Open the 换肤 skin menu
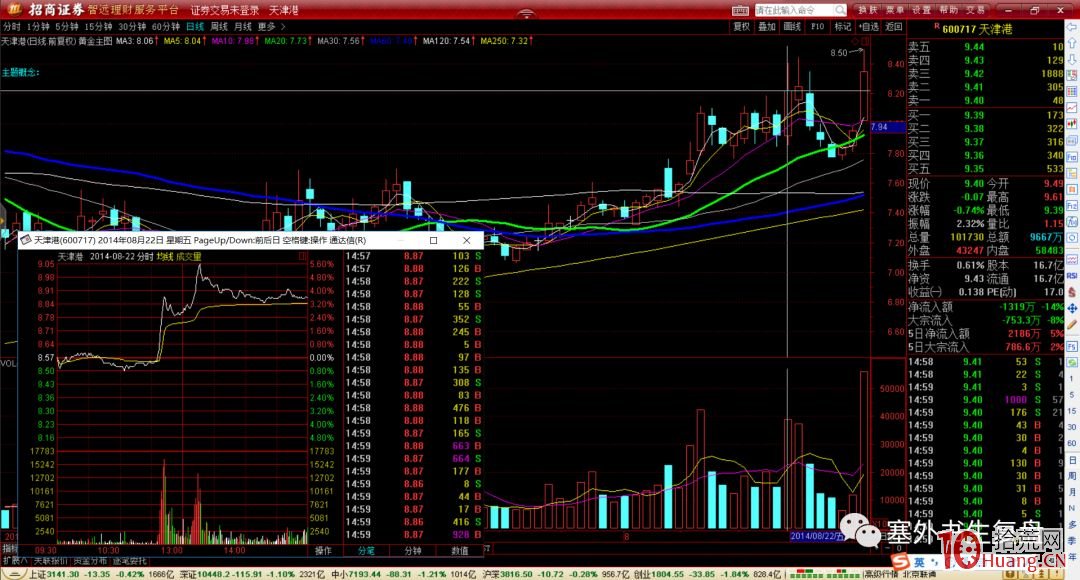Screen dimensions: 1080x580 868,10
